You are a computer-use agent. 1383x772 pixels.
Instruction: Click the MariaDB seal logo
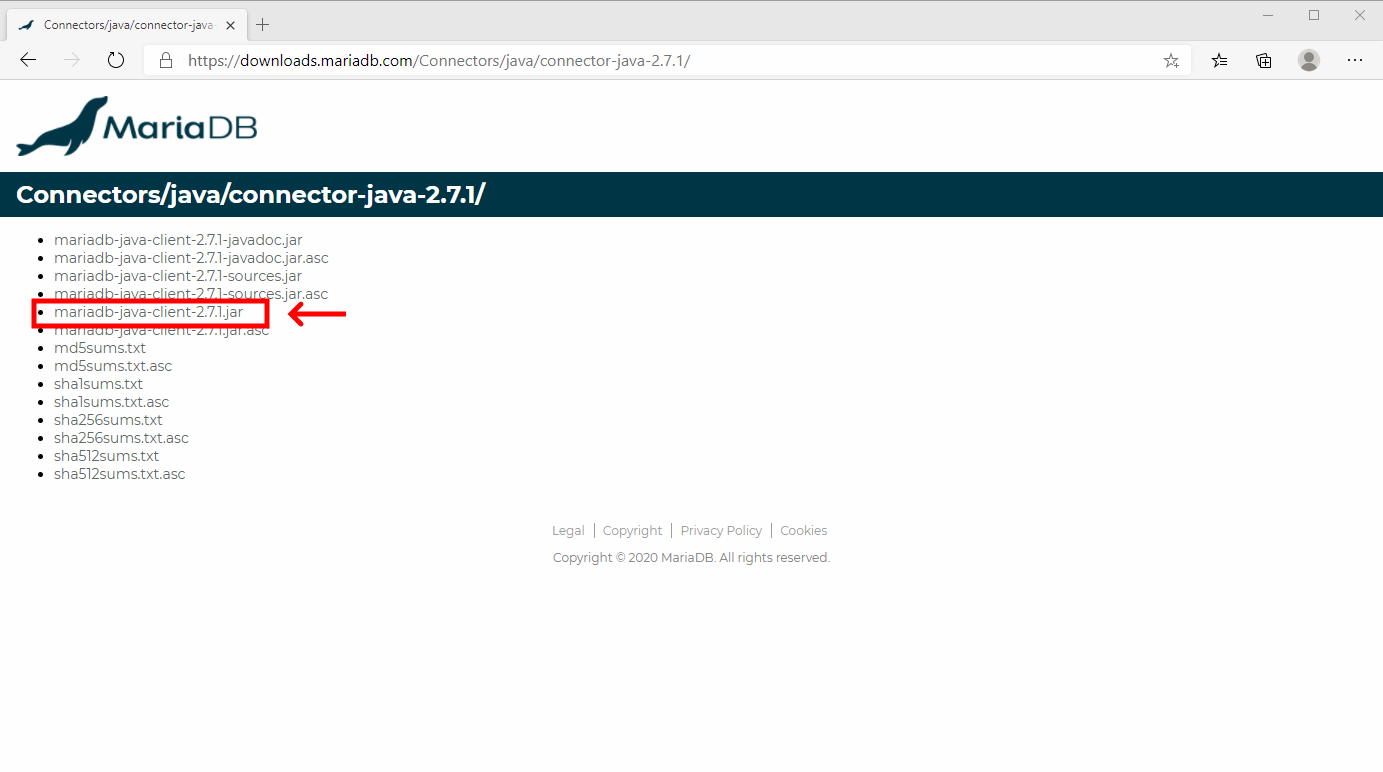[x=137, y=126]
